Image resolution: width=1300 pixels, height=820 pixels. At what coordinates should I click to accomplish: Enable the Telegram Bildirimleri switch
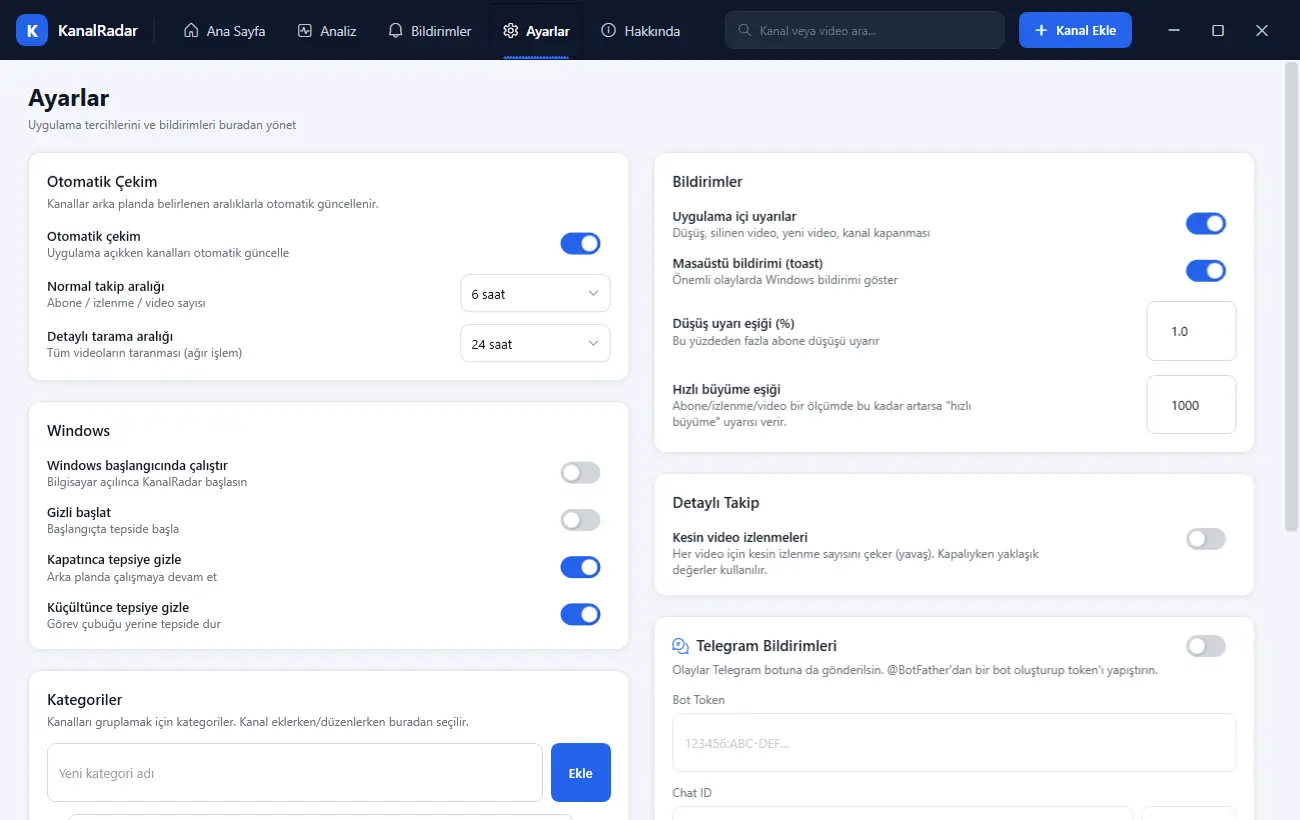coord(1206,646)
